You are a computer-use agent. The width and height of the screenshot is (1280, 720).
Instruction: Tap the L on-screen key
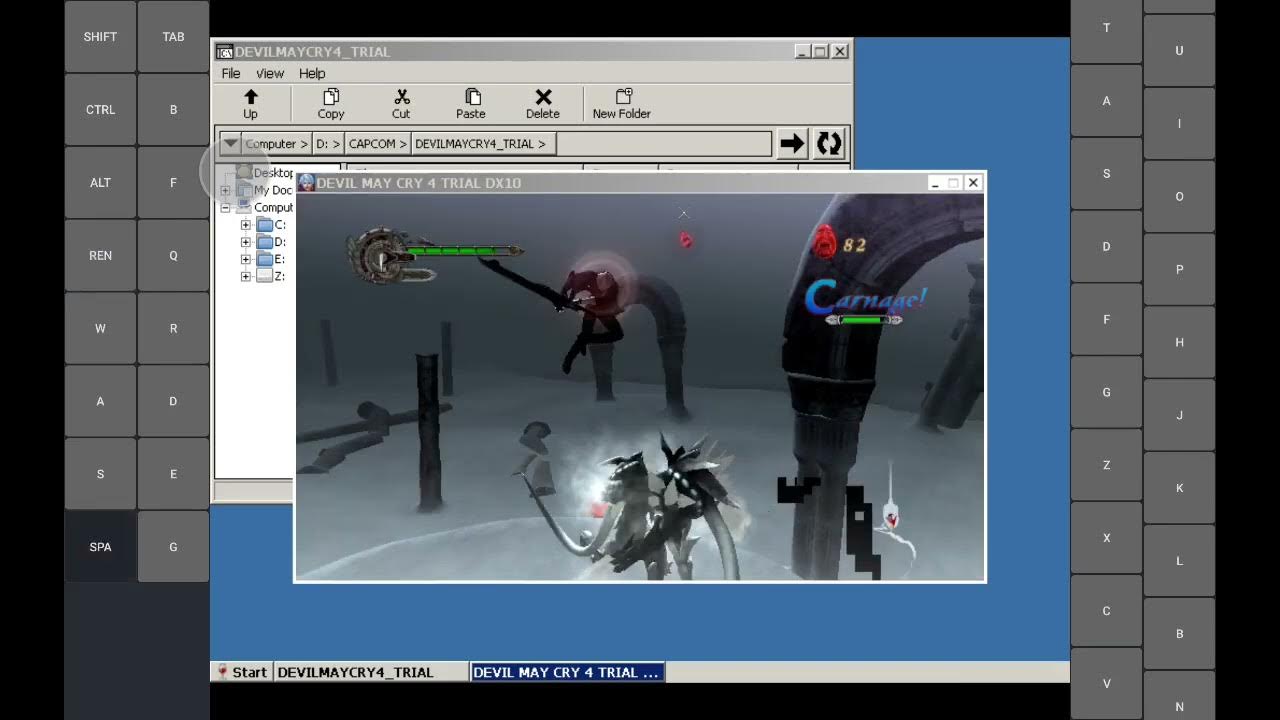point(1179,562)
